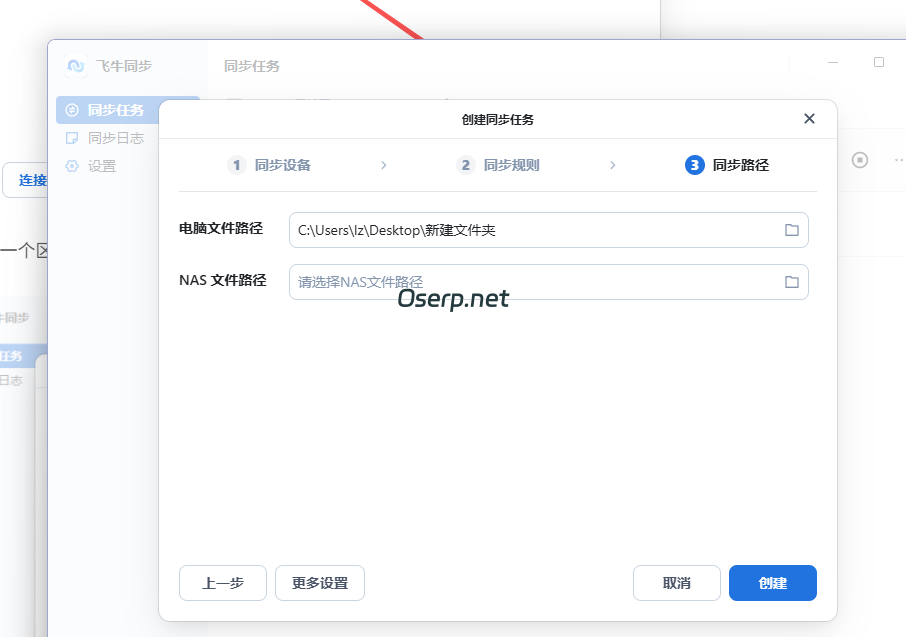Open the 设置 gear icon in the sidebar
Viewport: 906px width, 637px height.
pos(70,166)
